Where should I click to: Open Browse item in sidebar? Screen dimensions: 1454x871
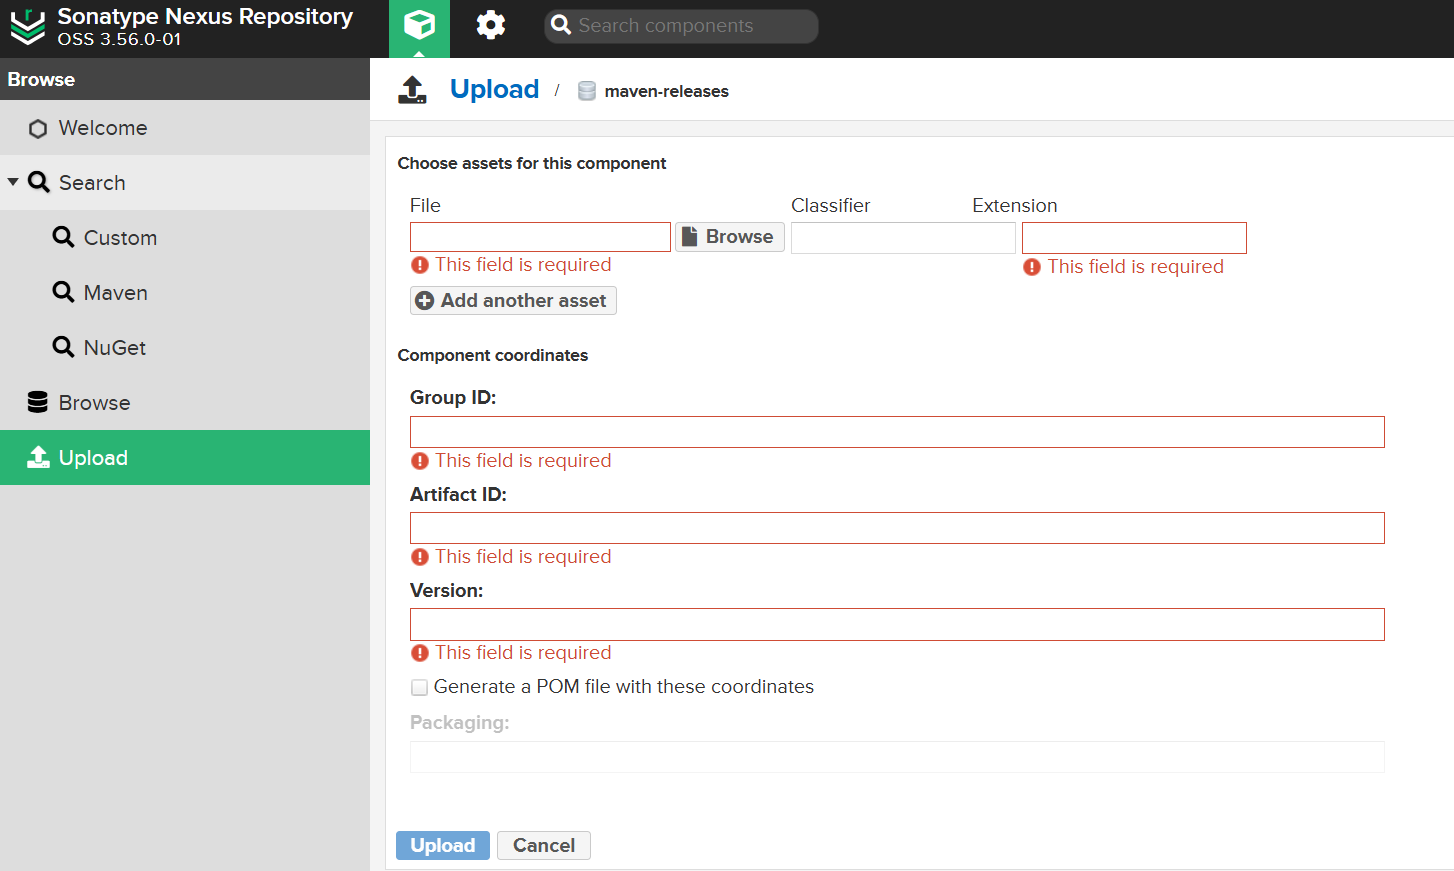185,403
